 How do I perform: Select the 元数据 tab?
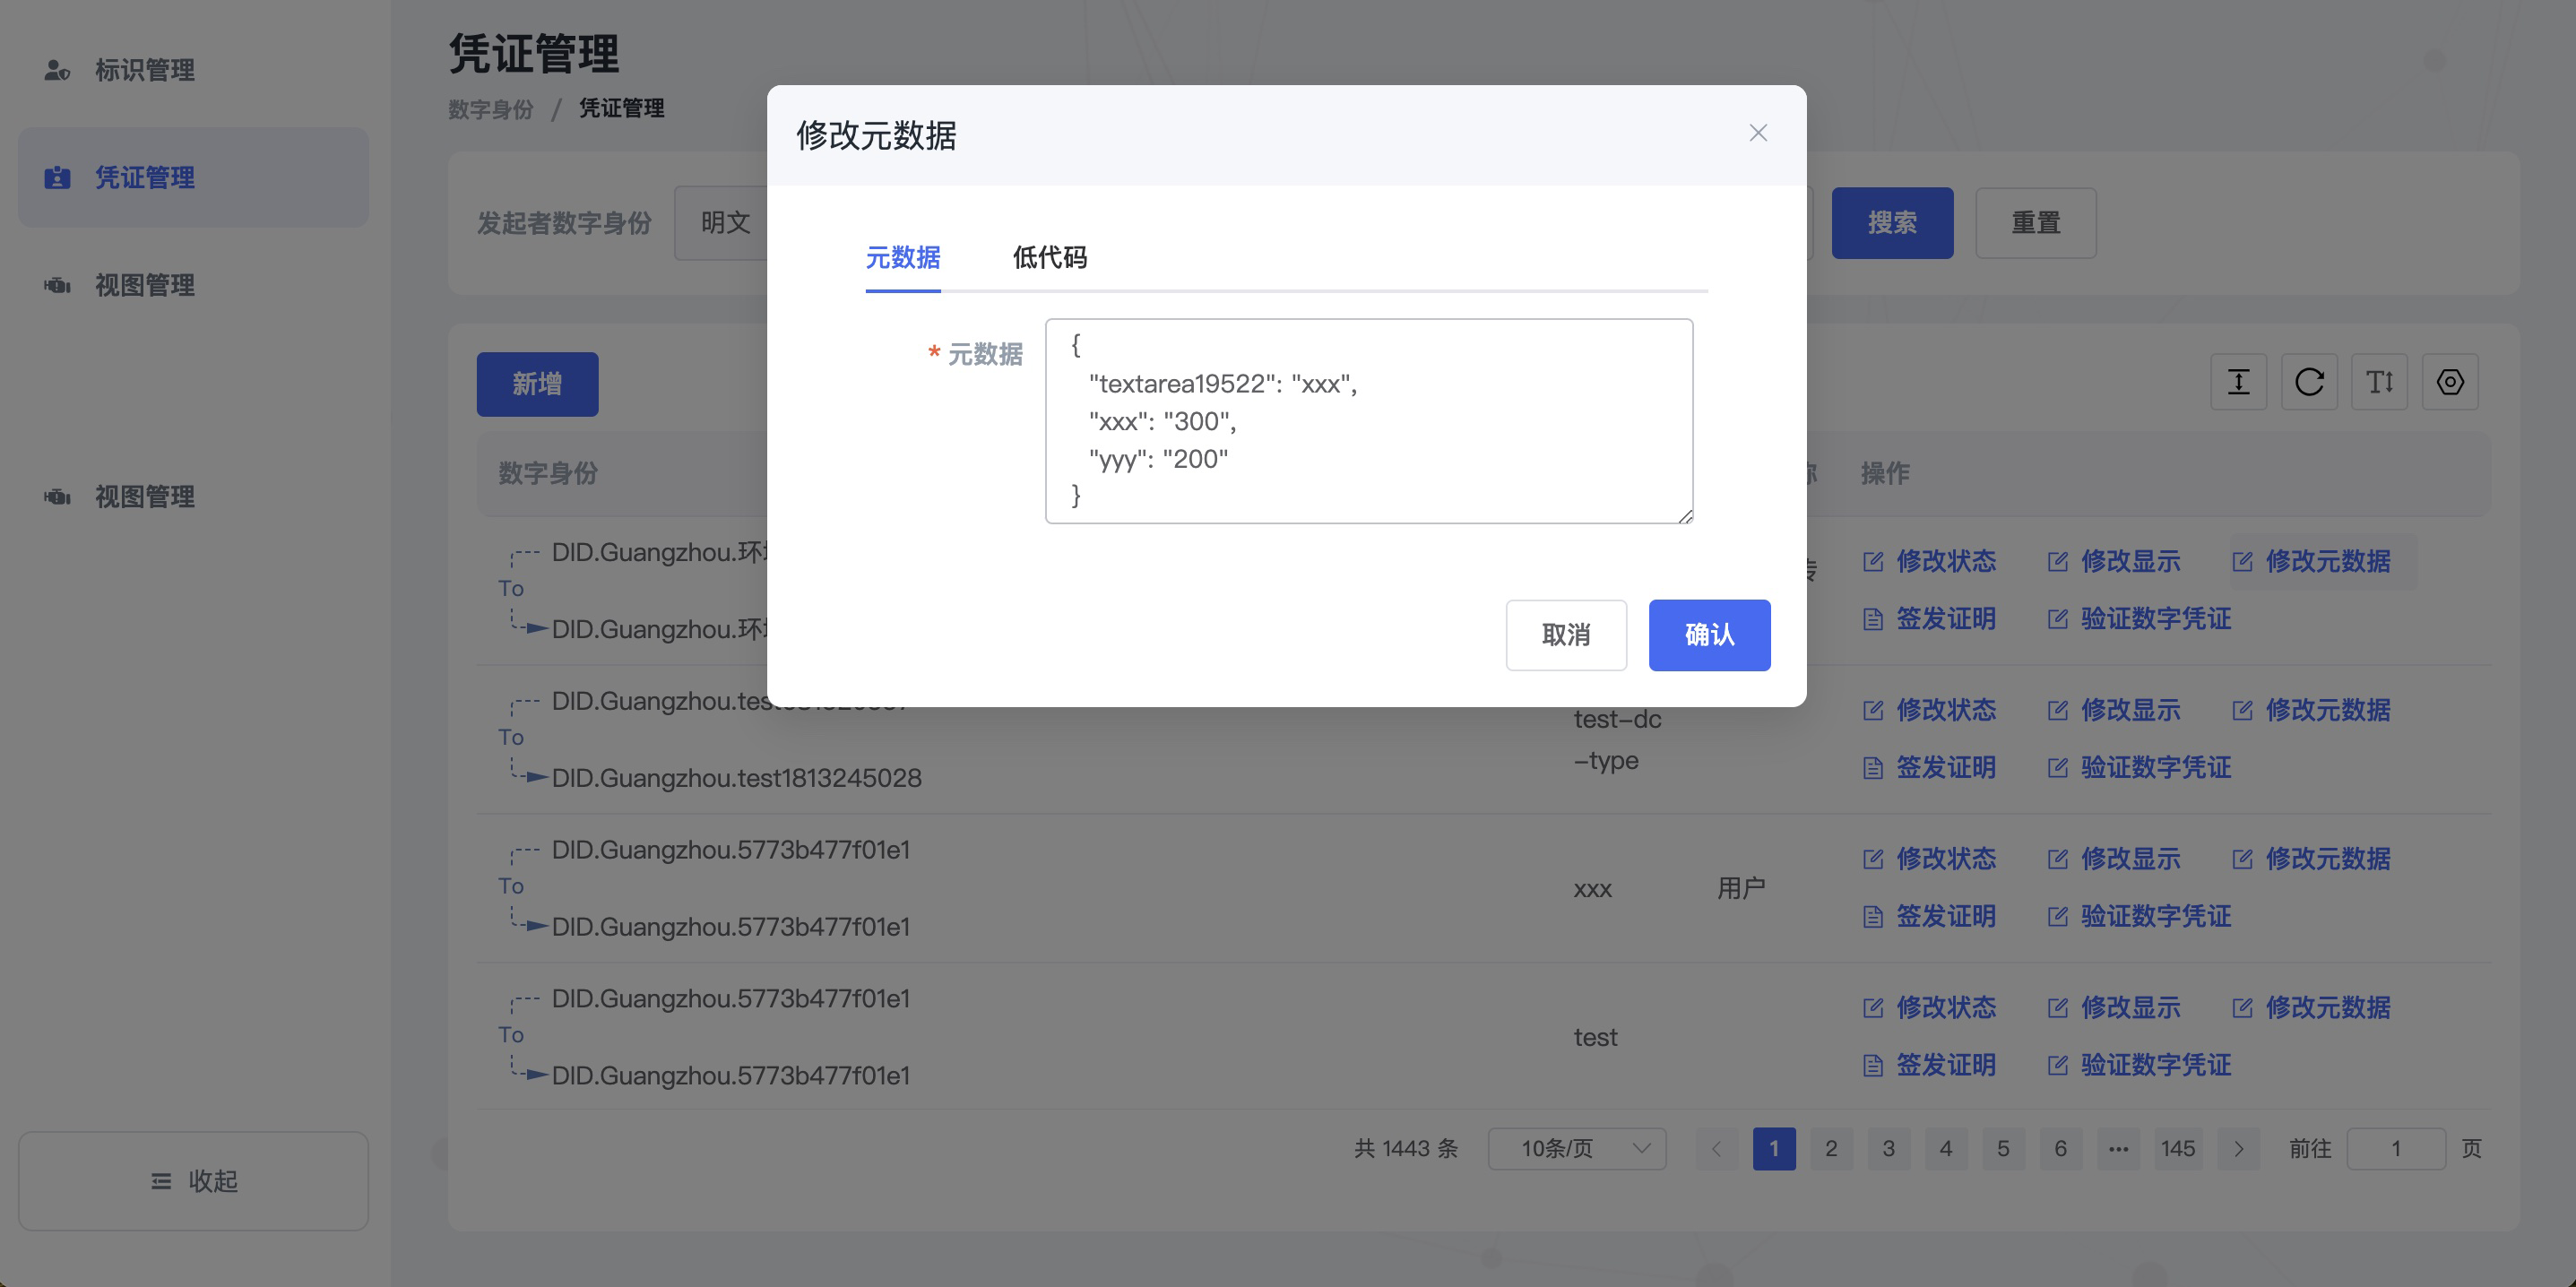click(x=902, y=257)
